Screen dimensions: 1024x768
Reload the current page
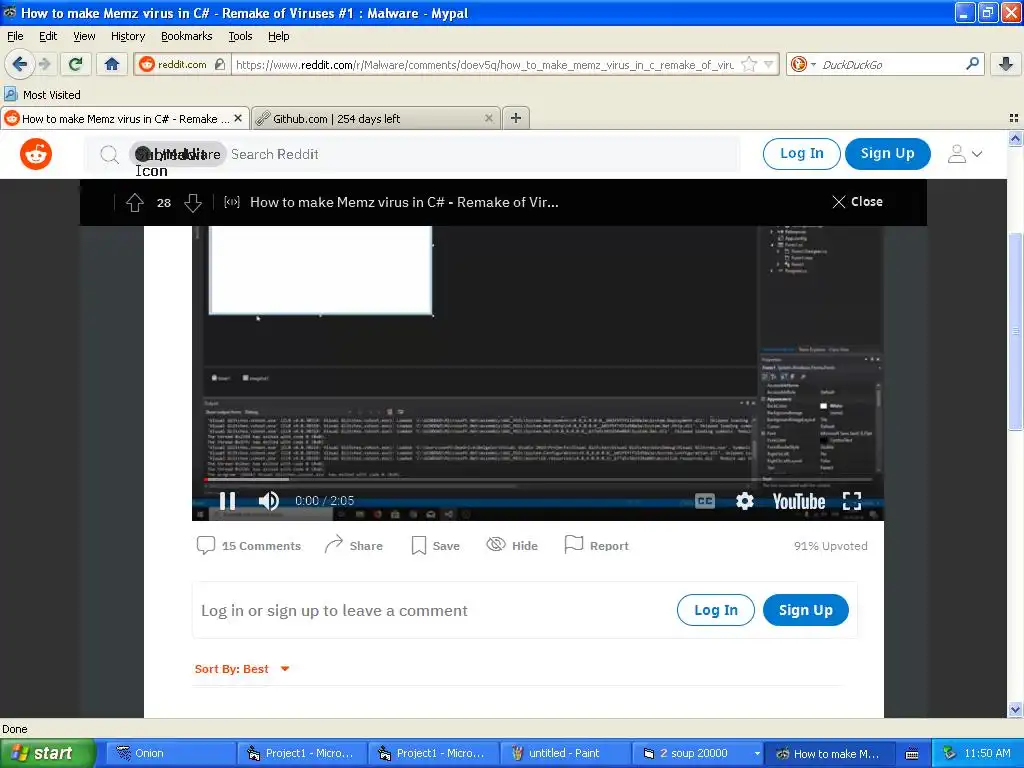[76, 64]
